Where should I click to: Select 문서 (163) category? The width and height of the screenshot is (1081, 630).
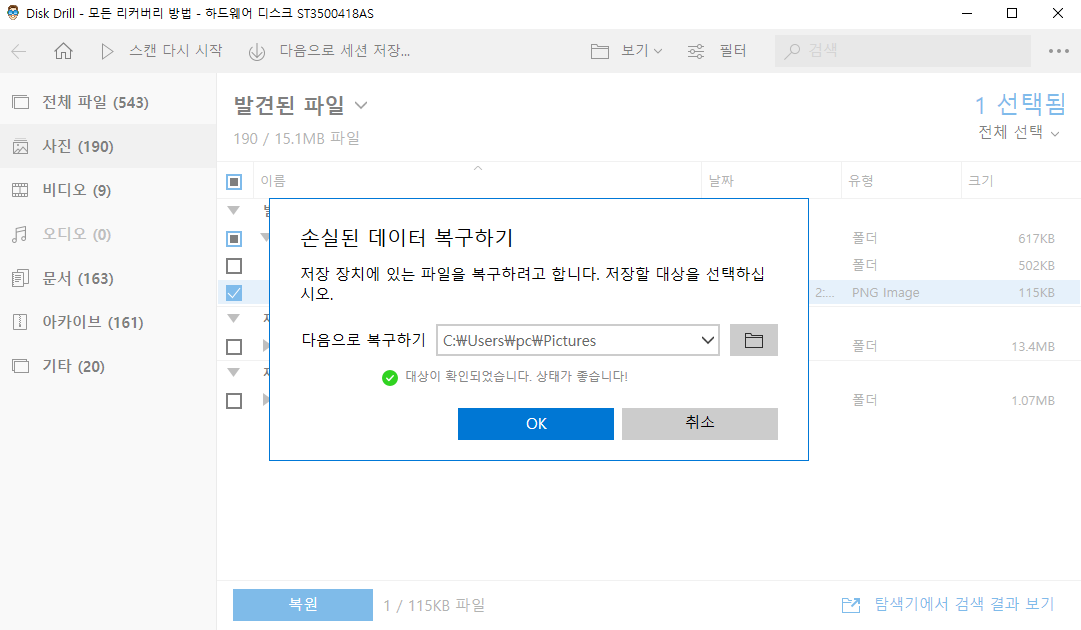coord(108,278)
